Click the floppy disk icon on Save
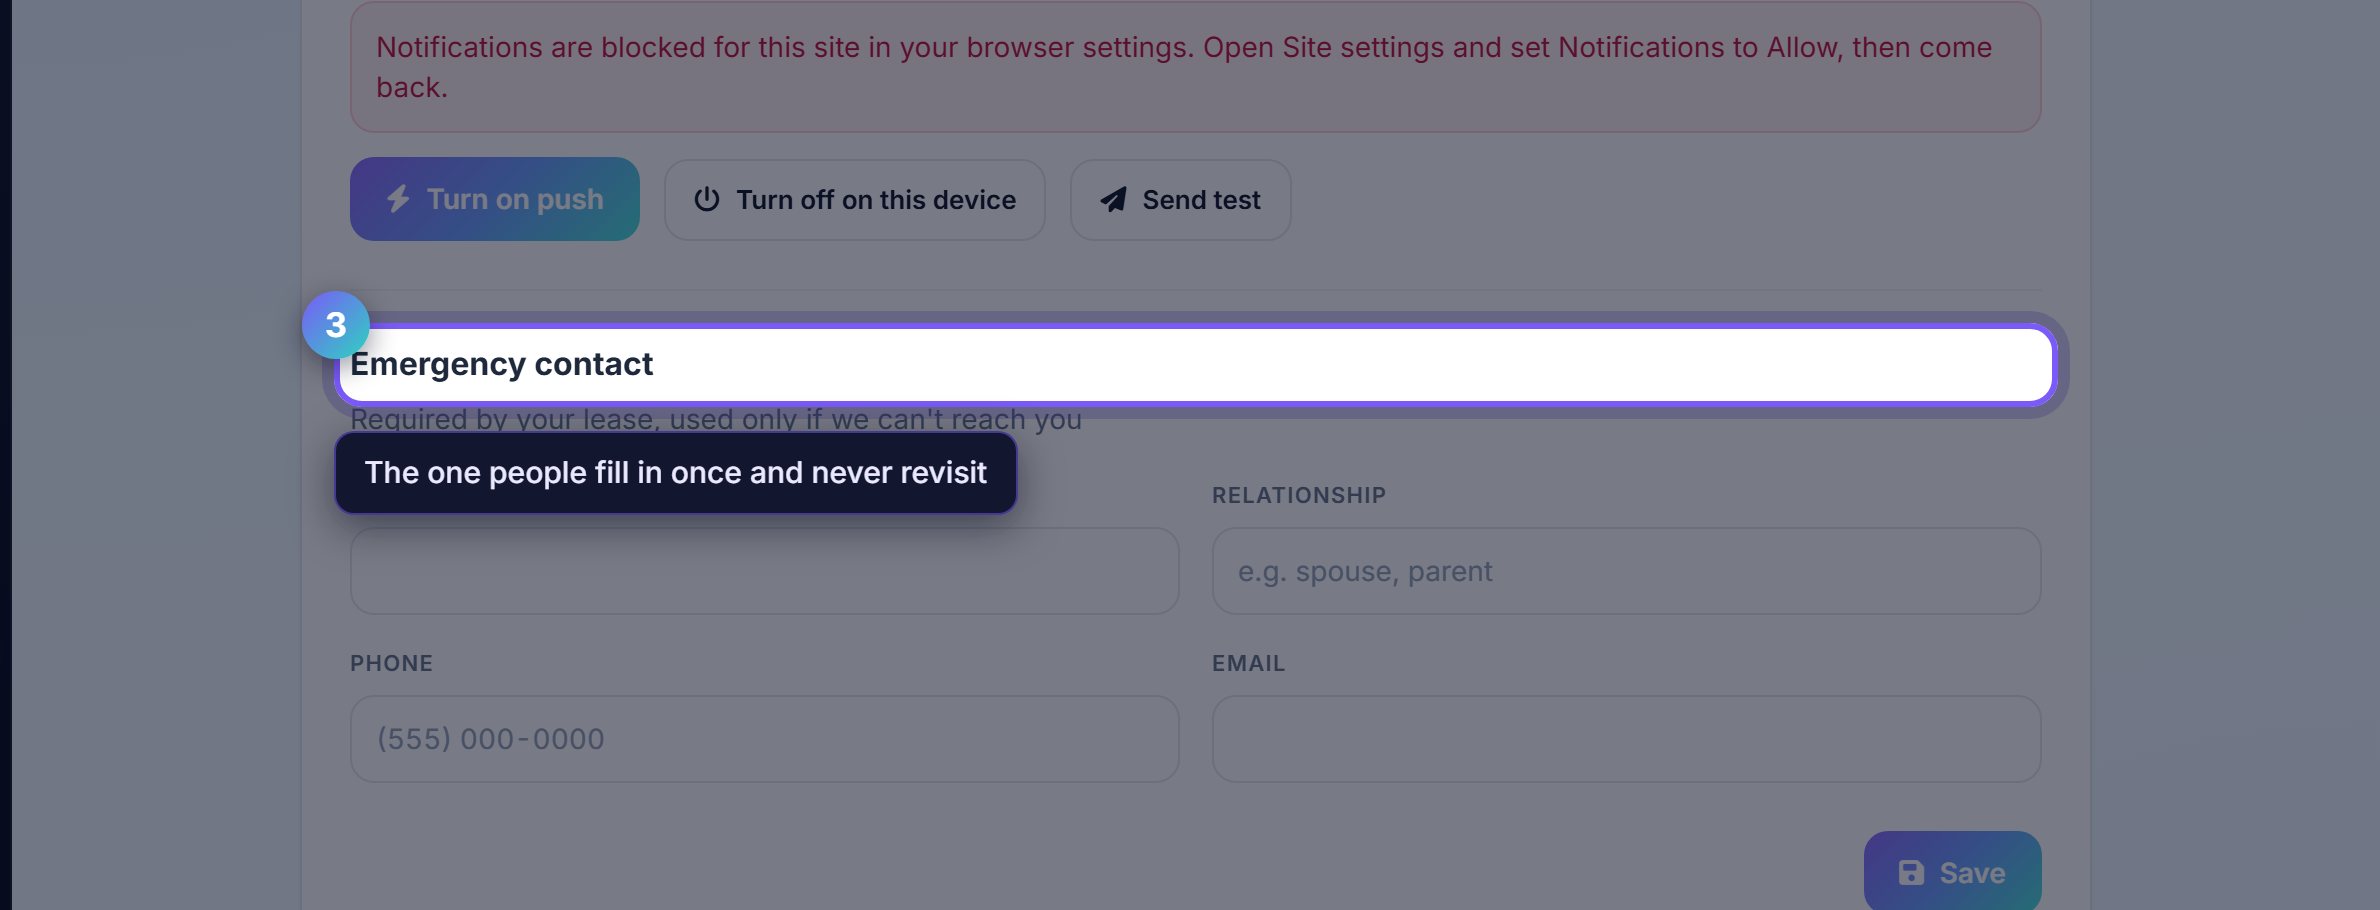 pyautogui.click(x=1911, y=873)
